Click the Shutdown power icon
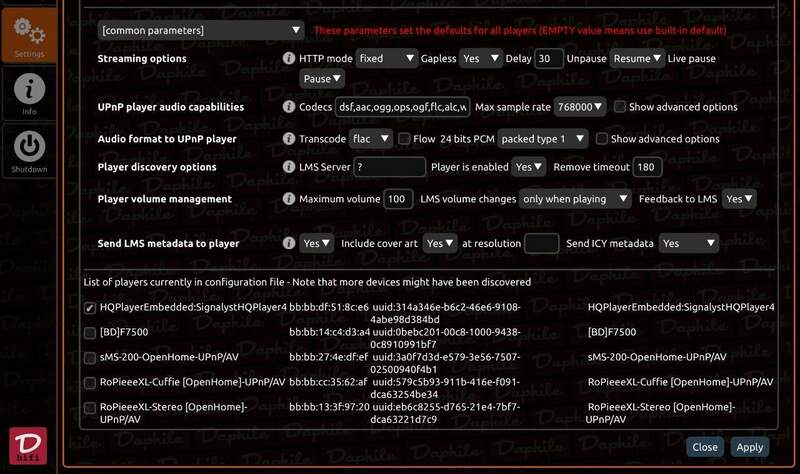 [x=29, y=150]
